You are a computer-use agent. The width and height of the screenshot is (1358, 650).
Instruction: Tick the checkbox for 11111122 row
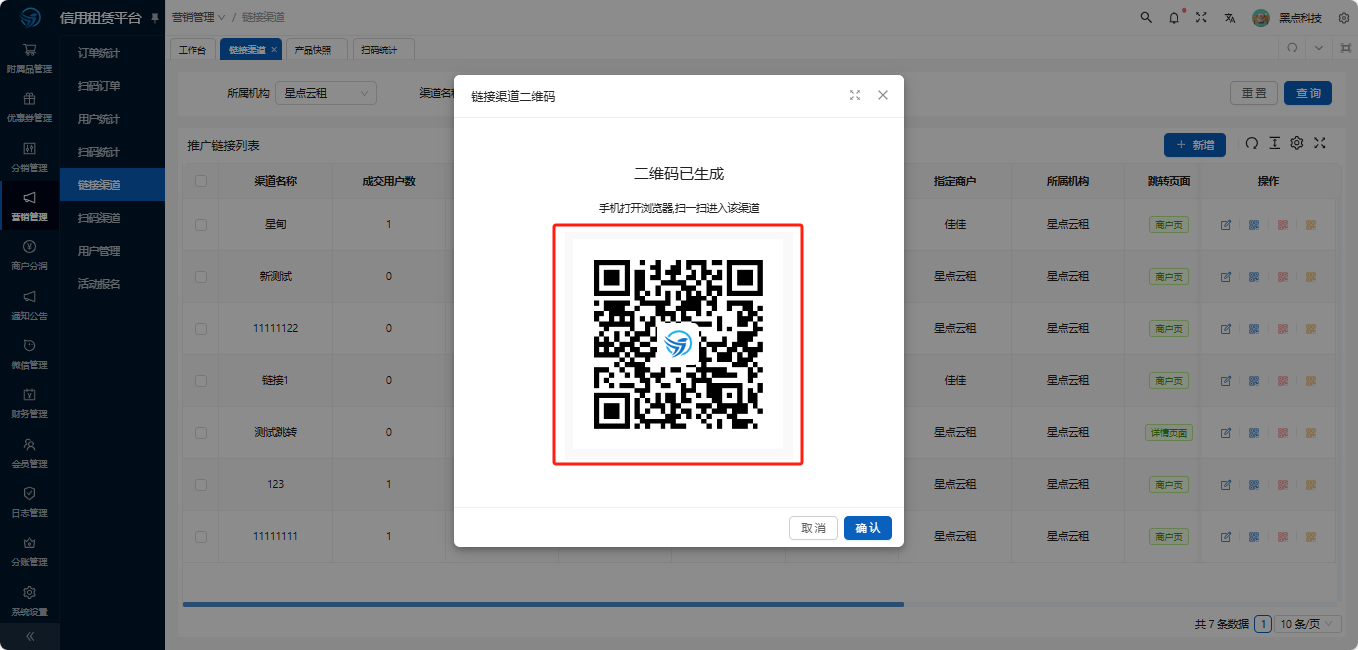click(x=201, y=329)
